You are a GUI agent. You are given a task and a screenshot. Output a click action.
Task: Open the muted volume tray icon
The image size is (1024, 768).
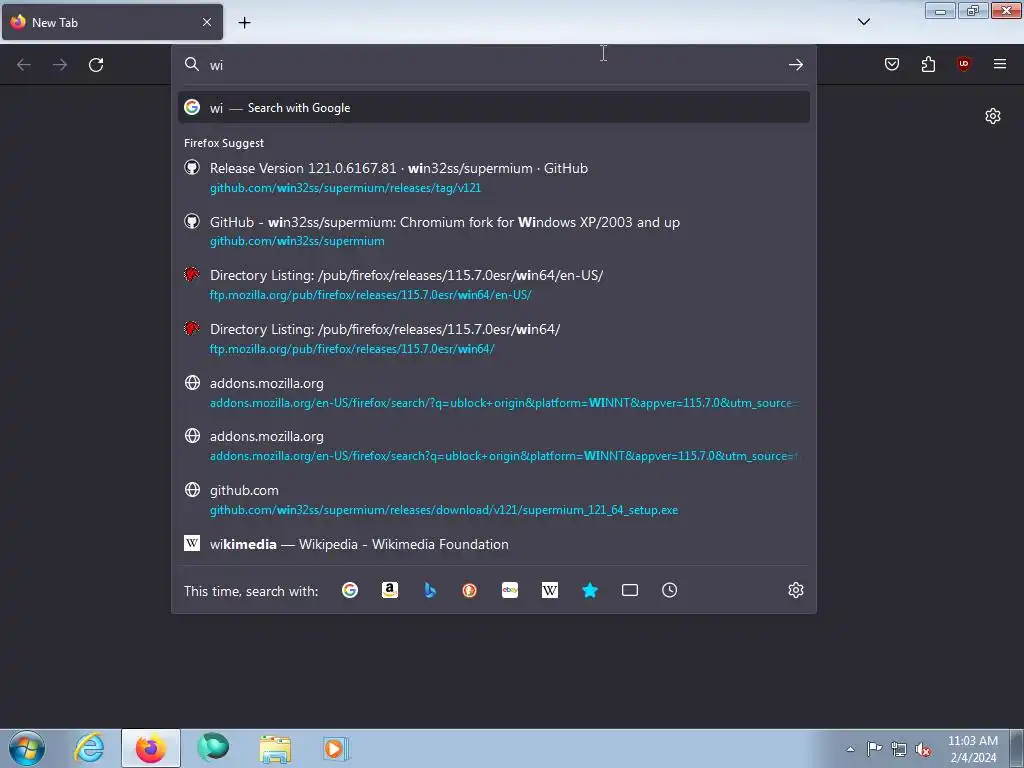coord(923,749)
